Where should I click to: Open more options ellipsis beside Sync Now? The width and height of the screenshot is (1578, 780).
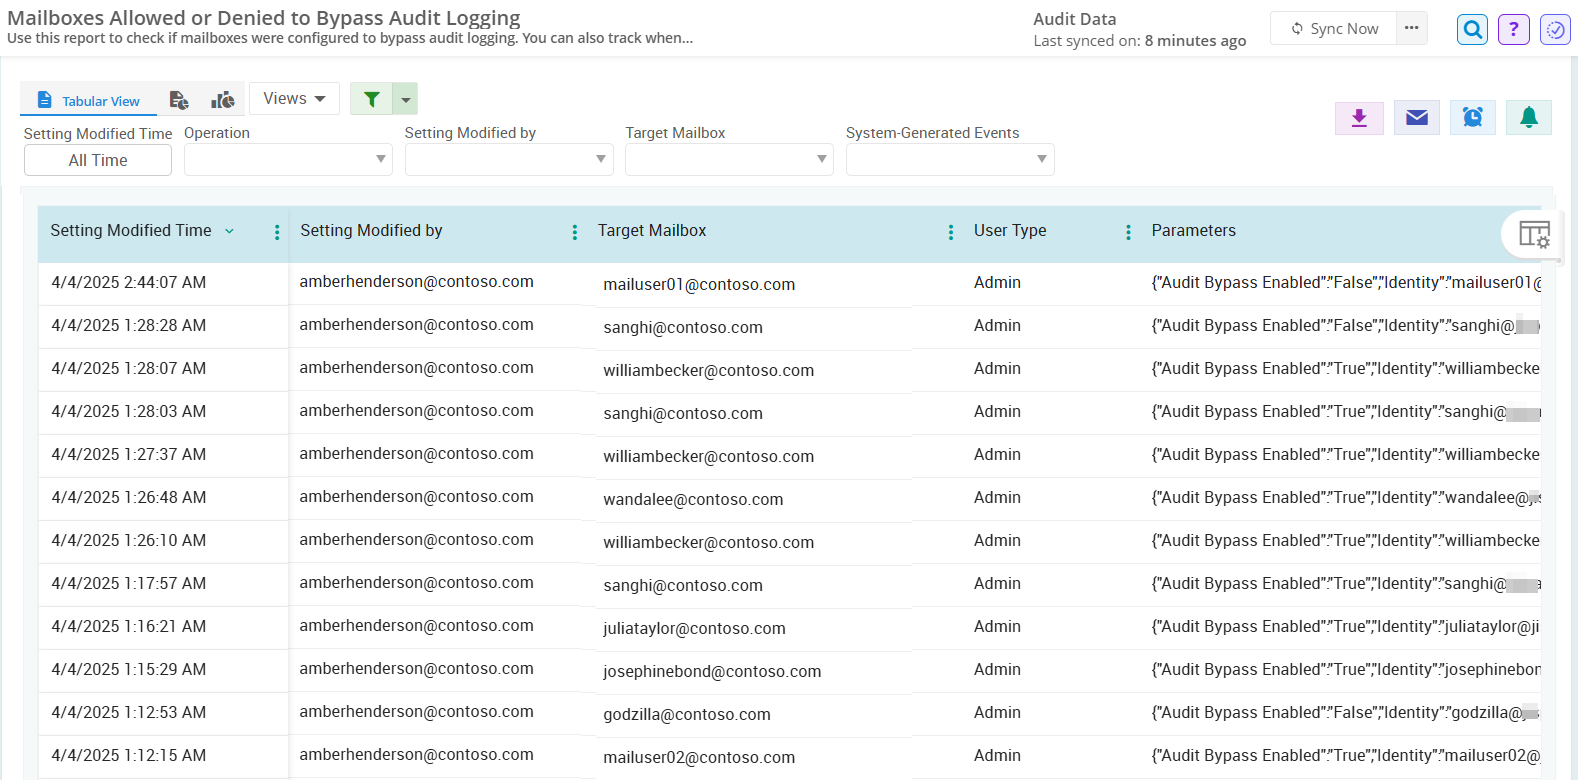[1411, 28]
